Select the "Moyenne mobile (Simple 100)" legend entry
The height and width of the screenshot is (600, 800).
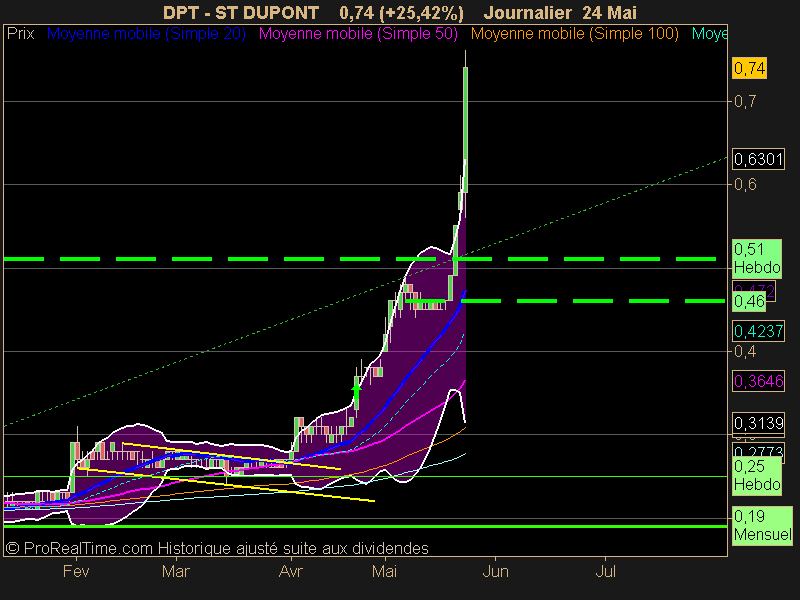click(575, 34)
